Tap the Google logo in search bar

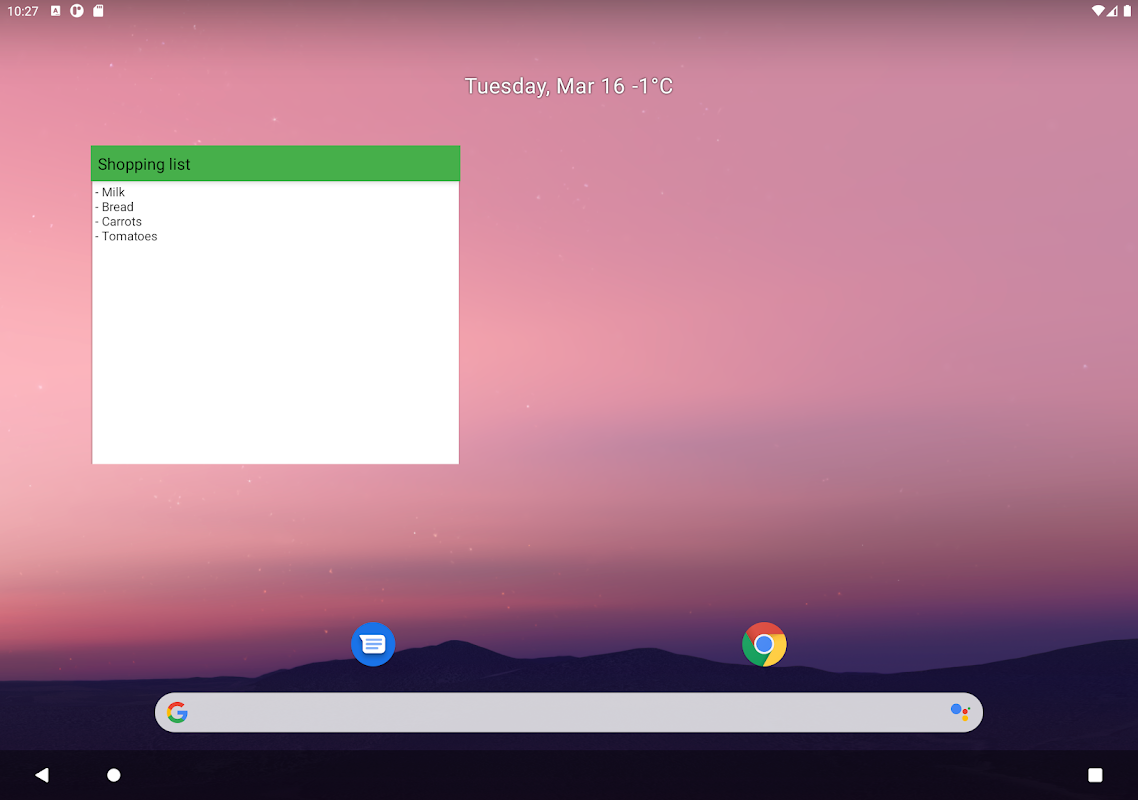[x=177, y=712]
